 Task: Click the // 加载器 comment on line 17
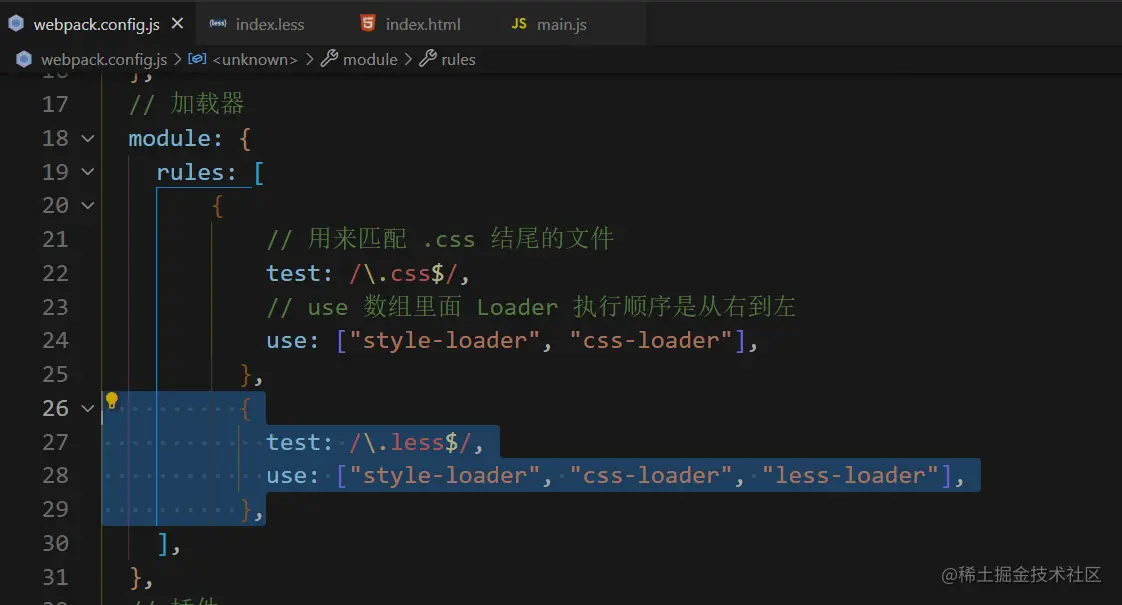(x=186, y=104)
